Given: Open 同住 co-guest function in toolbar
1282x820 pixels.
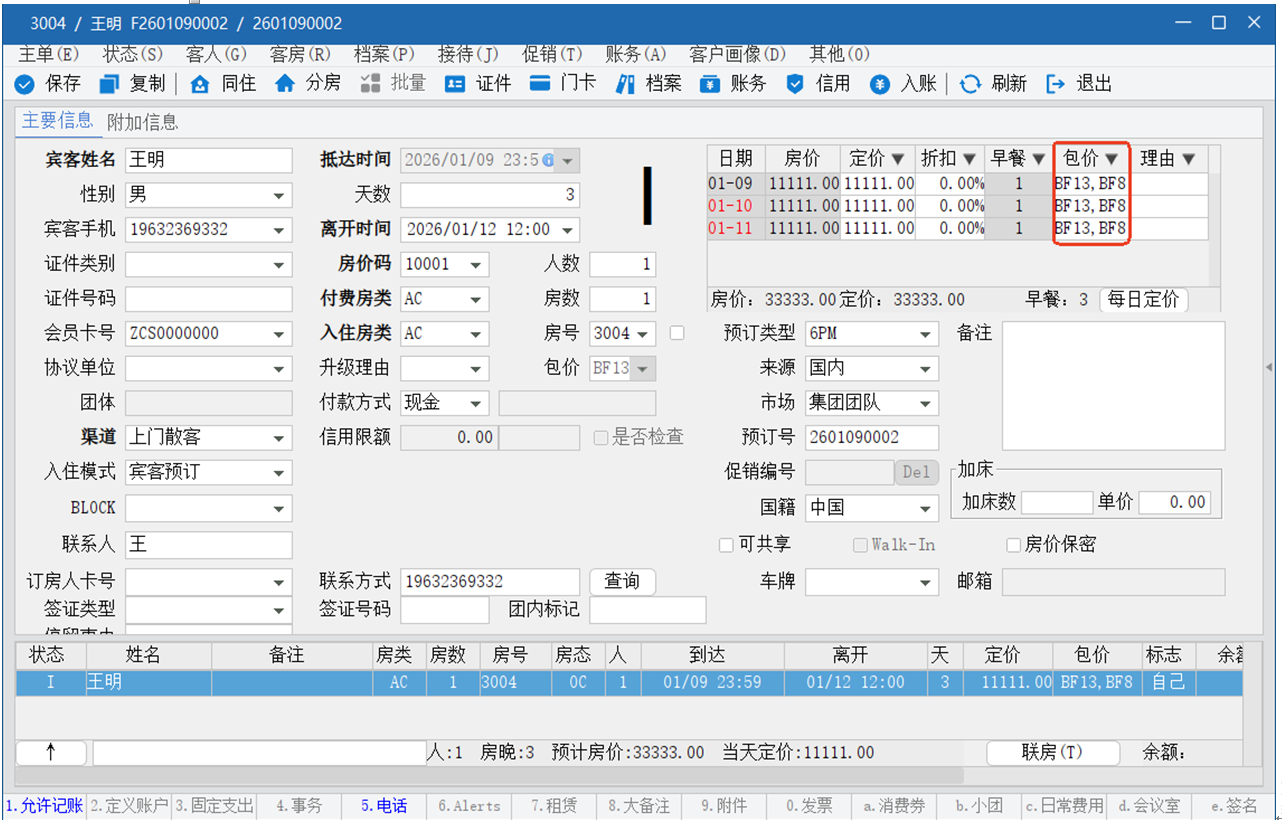Looking at the screenshot, I should (200, 84).
